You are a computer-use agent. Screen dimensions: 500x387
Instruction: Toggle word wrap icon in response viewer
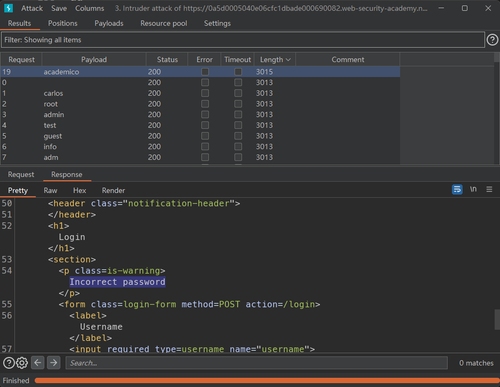coord(457,189)
